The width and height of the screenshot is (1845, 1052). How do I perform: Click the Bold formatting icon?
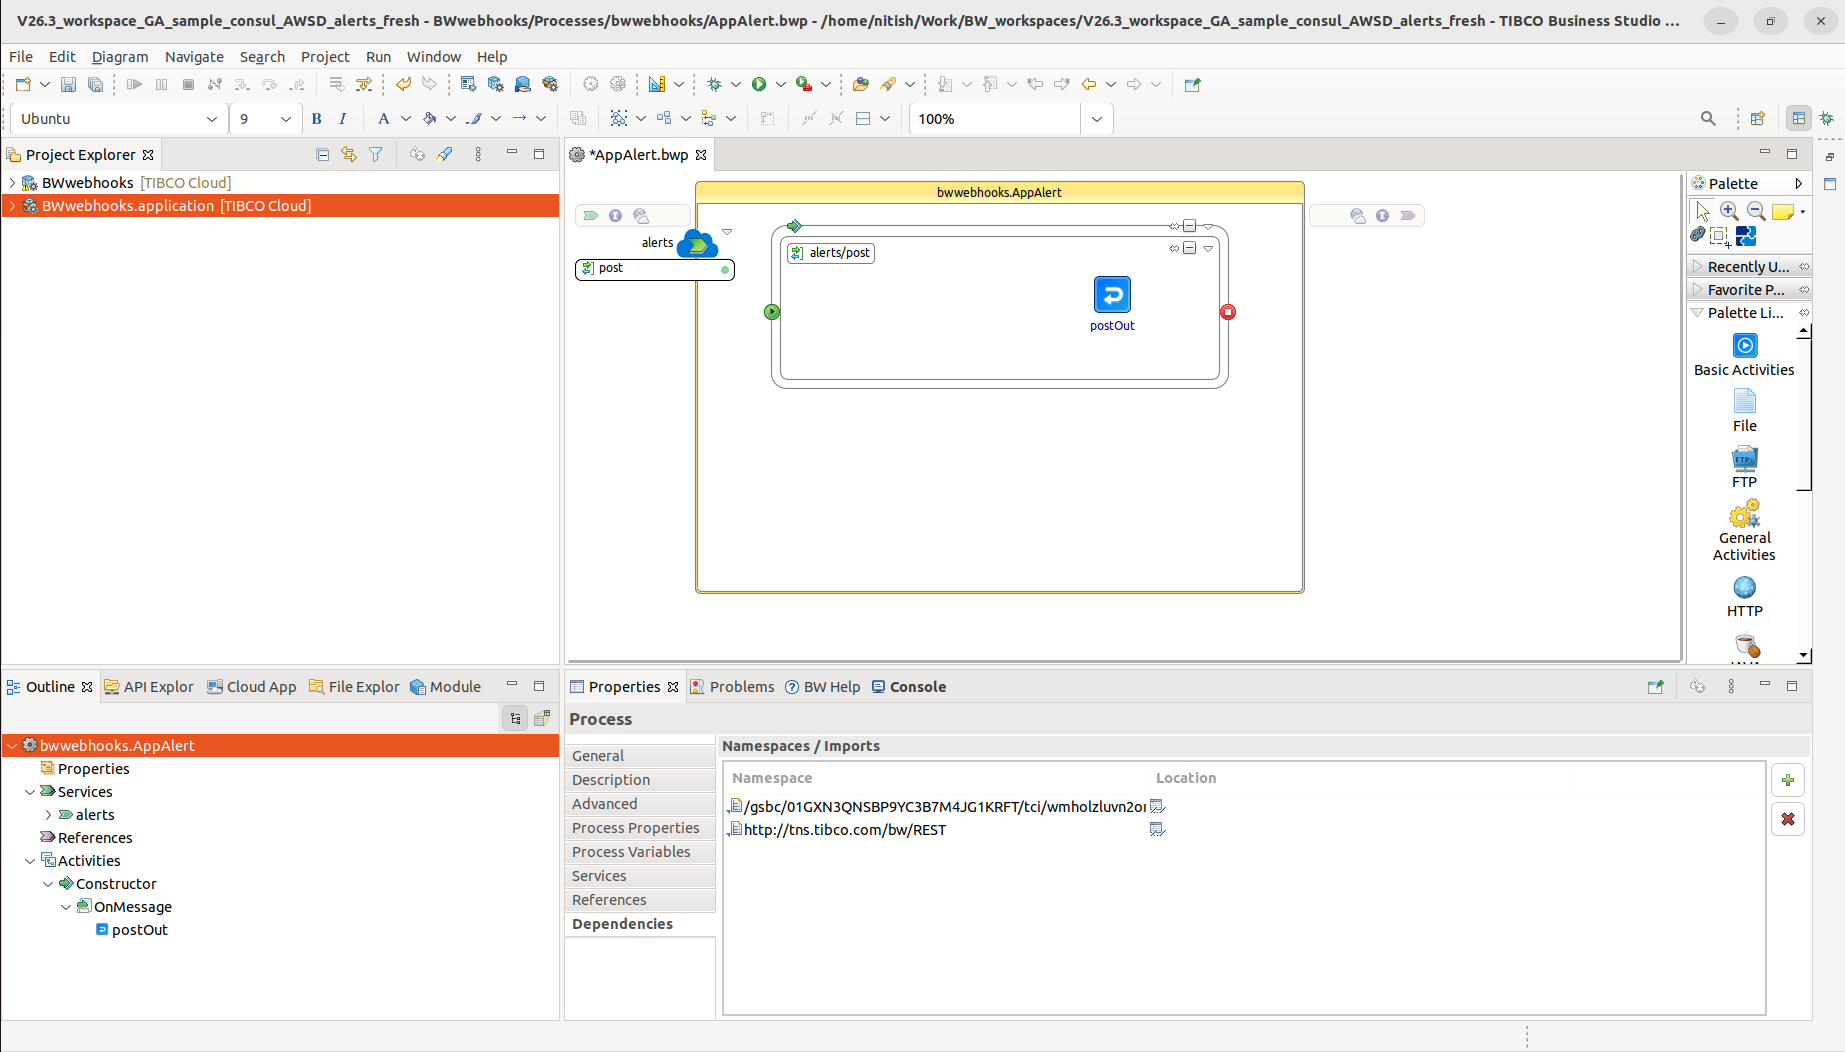[317, 119]
